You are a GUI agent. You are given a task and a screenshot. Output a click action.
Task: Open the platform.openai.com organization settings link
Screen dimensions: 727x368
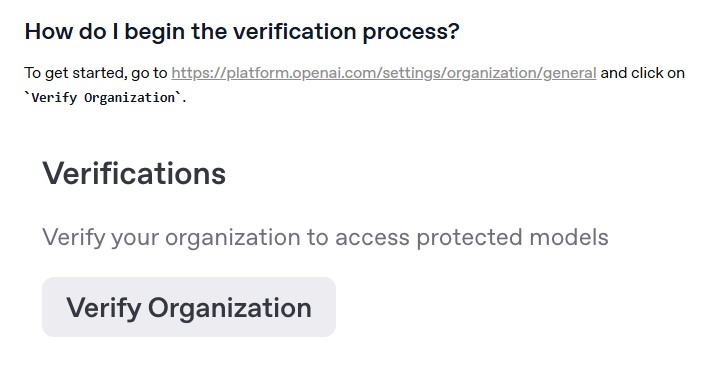click(x=383, y=73)
